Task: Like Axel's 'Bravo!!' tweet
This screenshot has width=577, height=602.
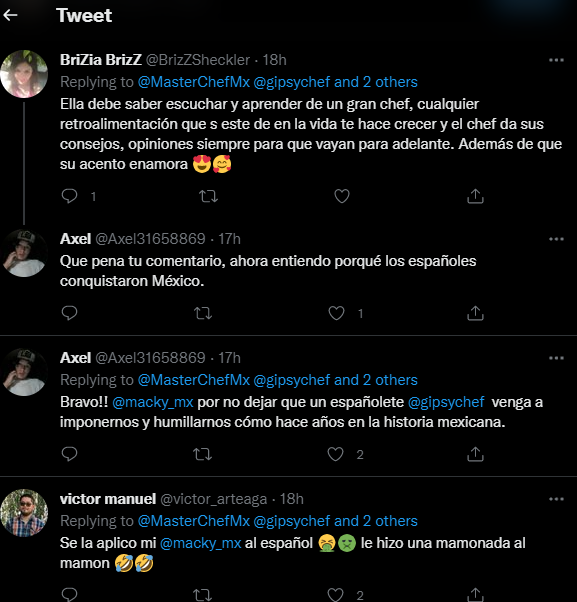Action: coord(335,454)
